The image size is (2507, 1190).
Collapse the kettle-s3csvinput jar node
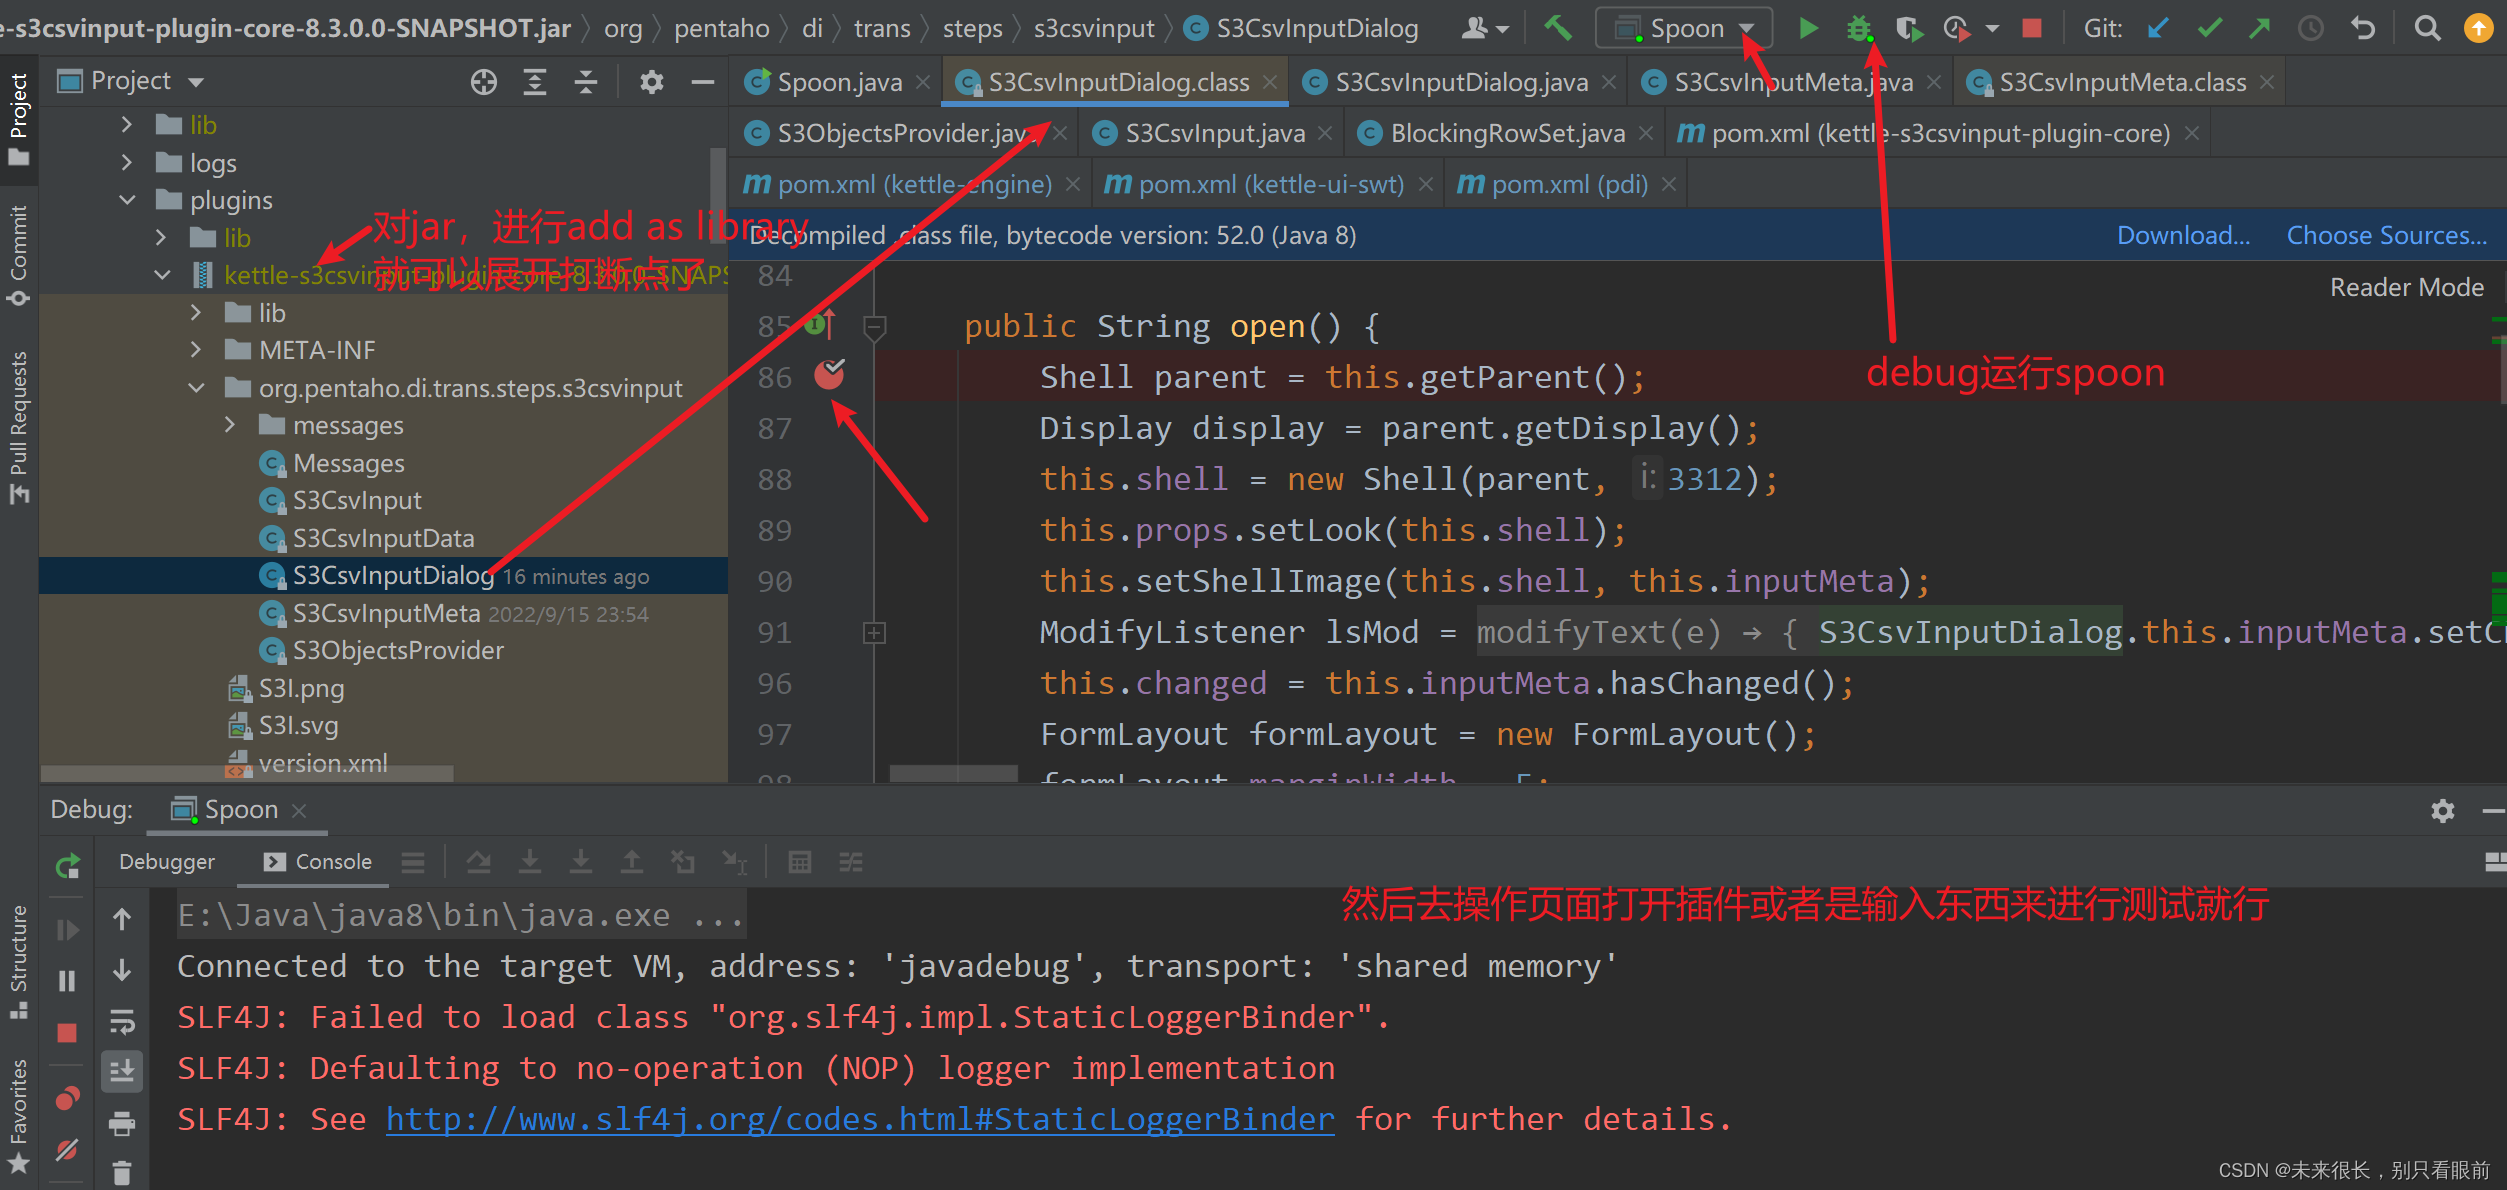(x=163, y=274)
